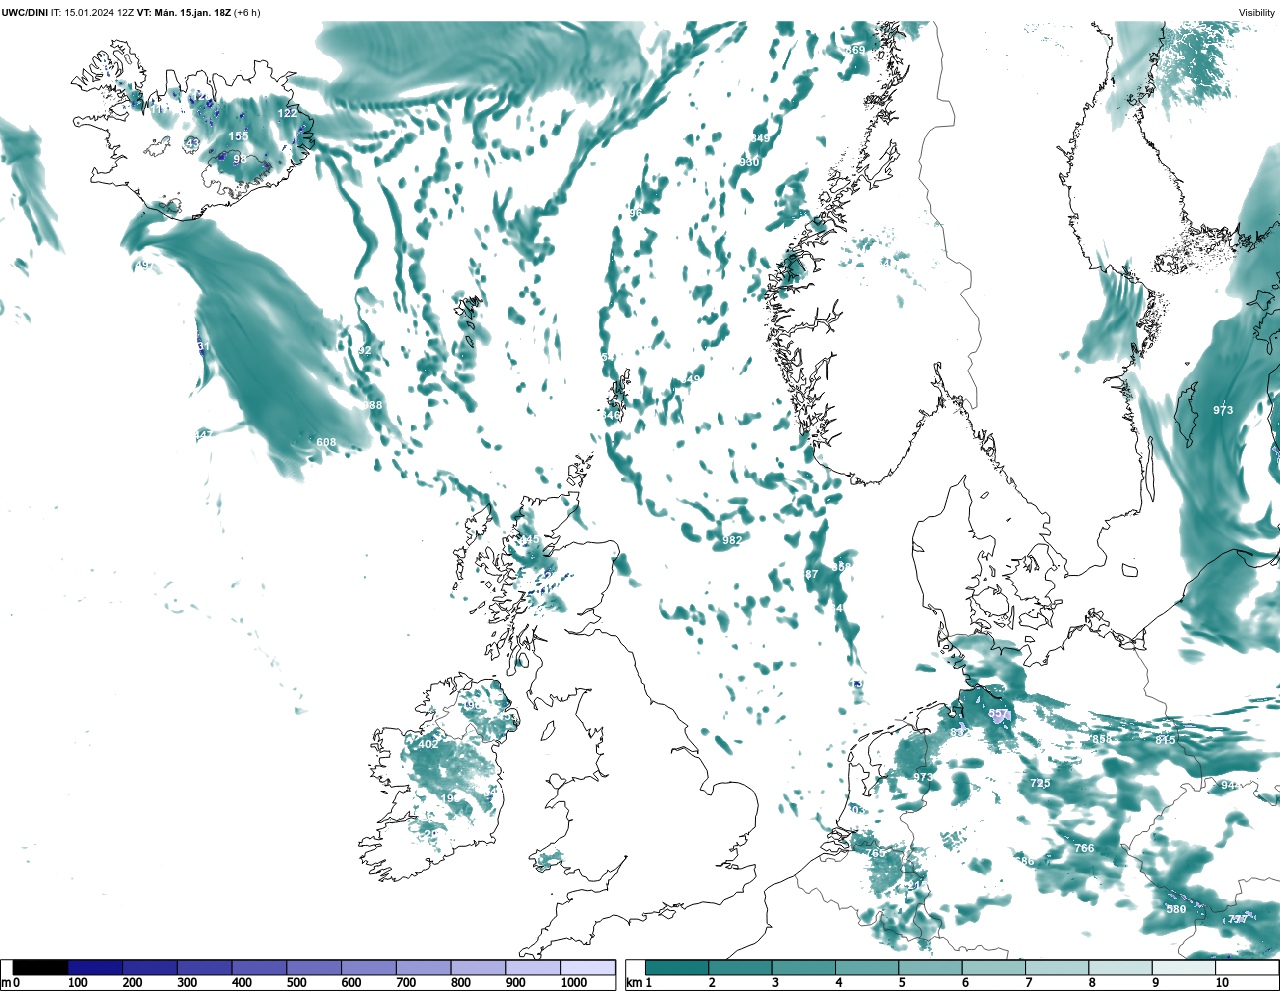This screenshot has width=1280, height=991.
Task: Click the 'UWC/DINI' header label
Action: pos(24,12)
